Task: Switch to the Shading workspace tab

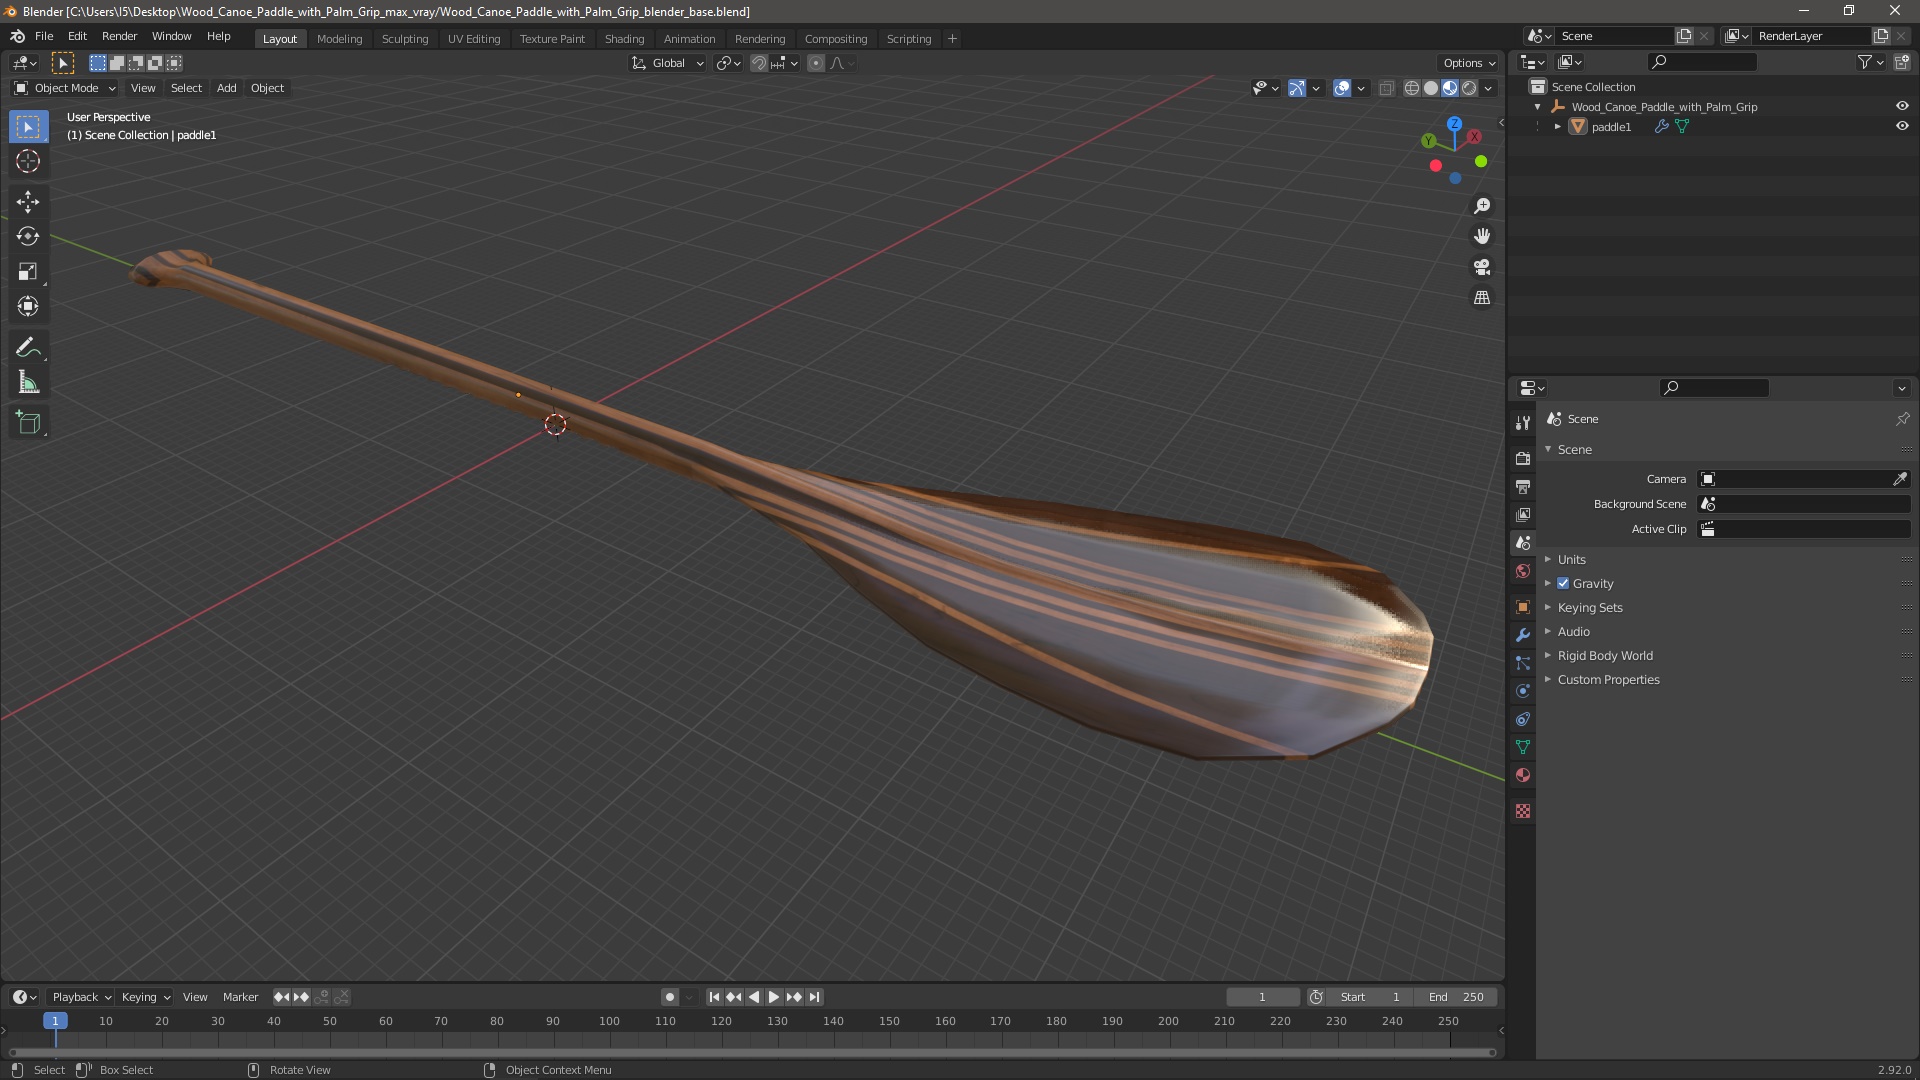Action: point(624,39)
